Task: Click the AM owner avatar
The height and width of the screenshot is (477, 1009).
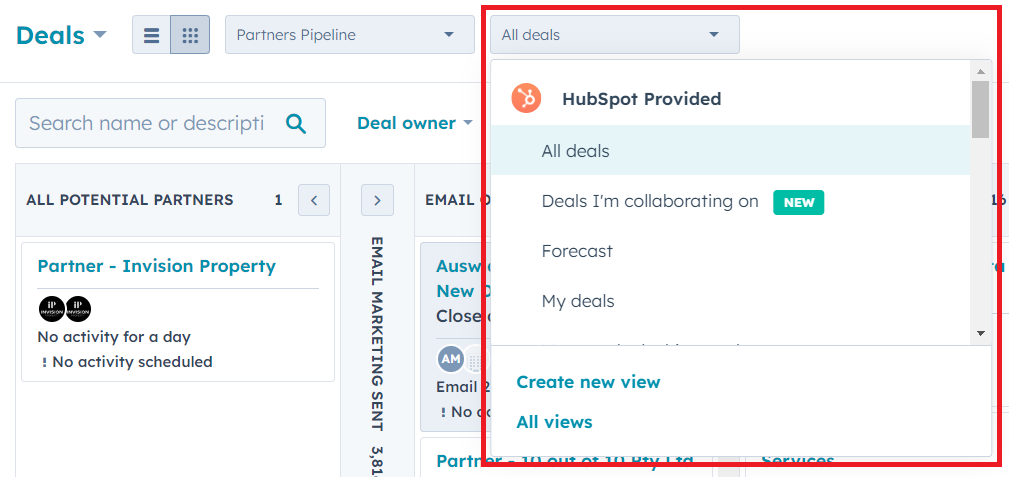Action: coord(451,359)
